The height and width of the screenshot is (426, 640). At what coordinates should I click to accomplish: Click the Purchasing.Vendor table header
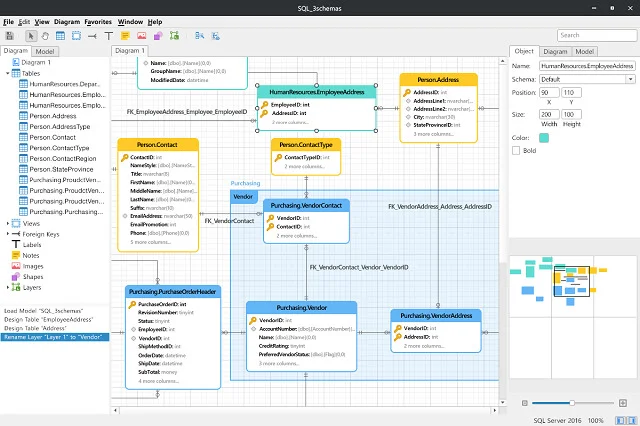302,308
